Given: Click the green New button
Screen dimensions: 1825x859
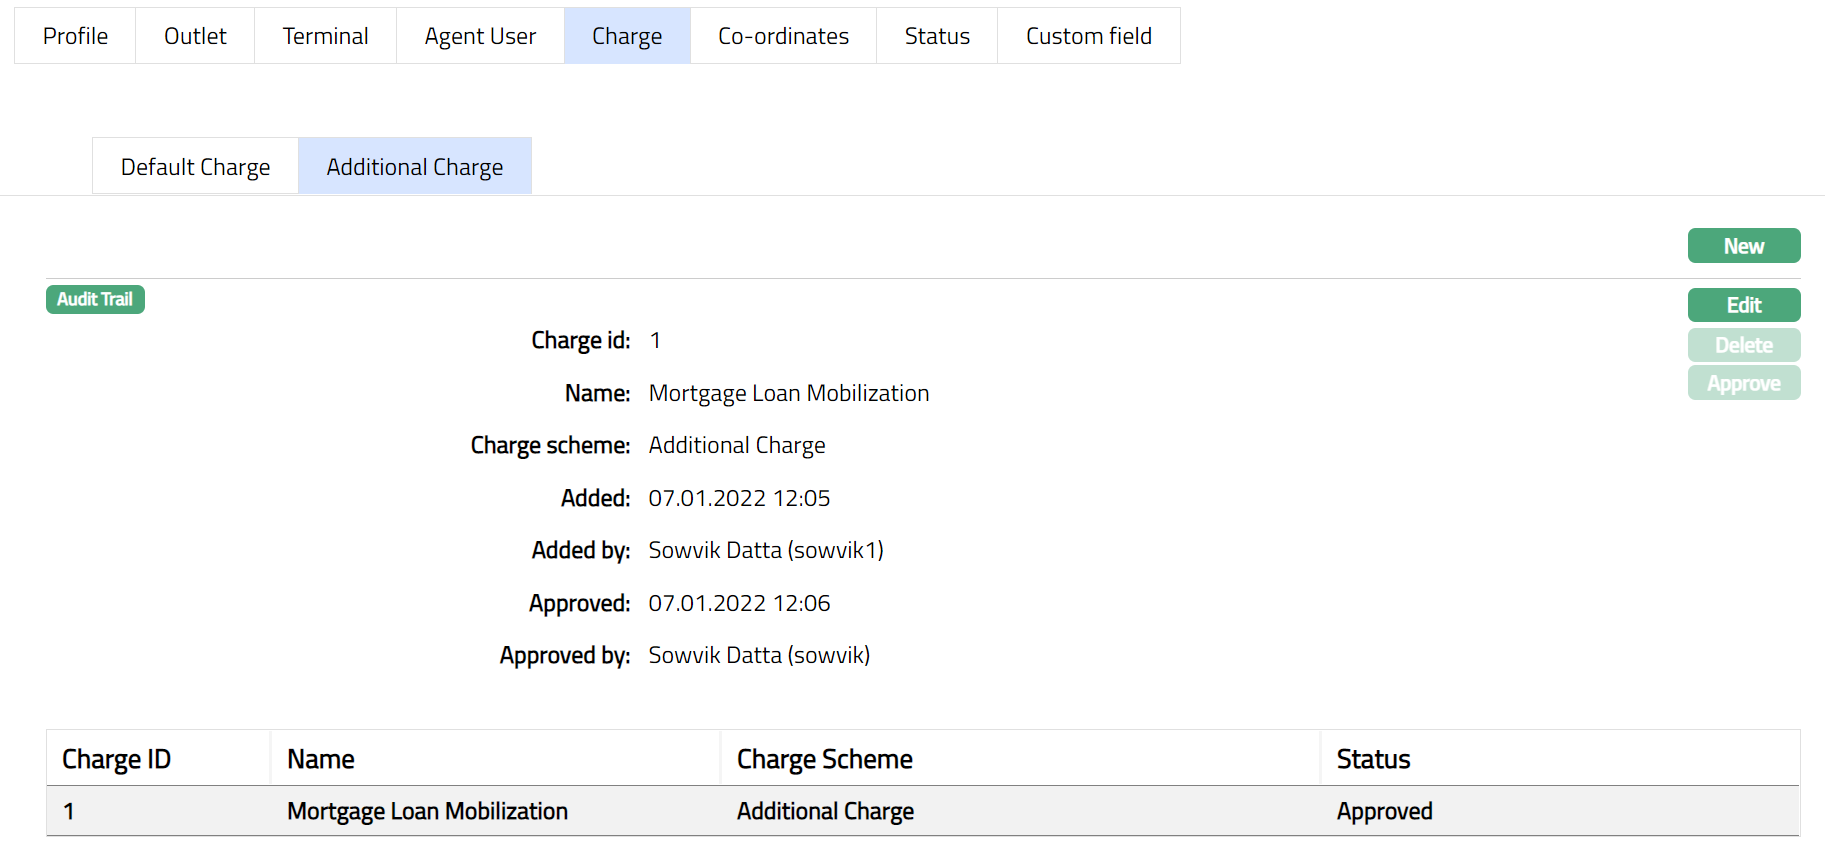Looking at the screenshot, I should click(1743, 246).
